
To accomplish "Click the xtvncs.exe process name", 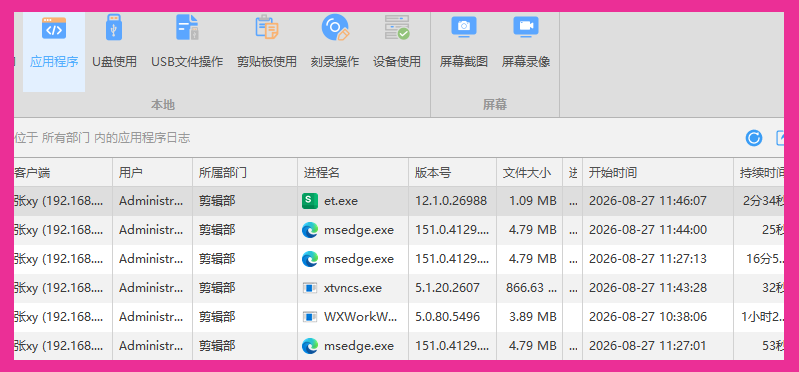I will (x=353, y=288).
